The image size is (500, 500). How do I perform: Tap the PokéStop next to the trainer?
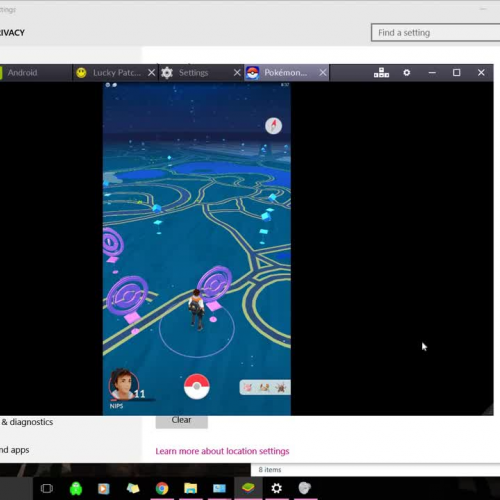[214, 283]
